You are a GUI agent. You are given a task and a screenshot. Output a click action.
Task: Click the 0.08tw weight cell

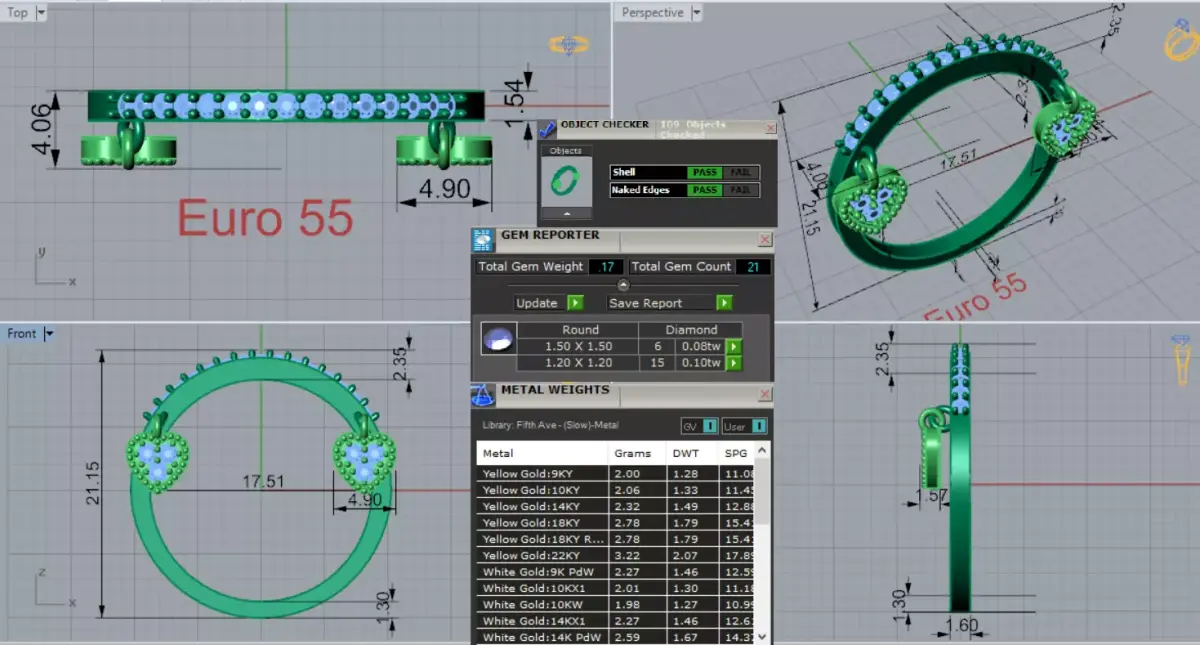click(x=701, y=346)
